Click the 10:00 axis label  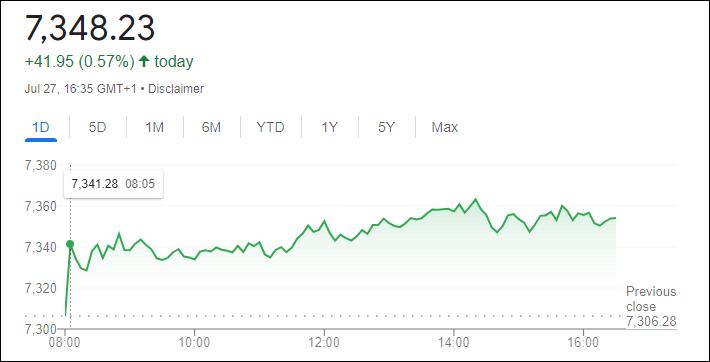[x=194, y=343]
